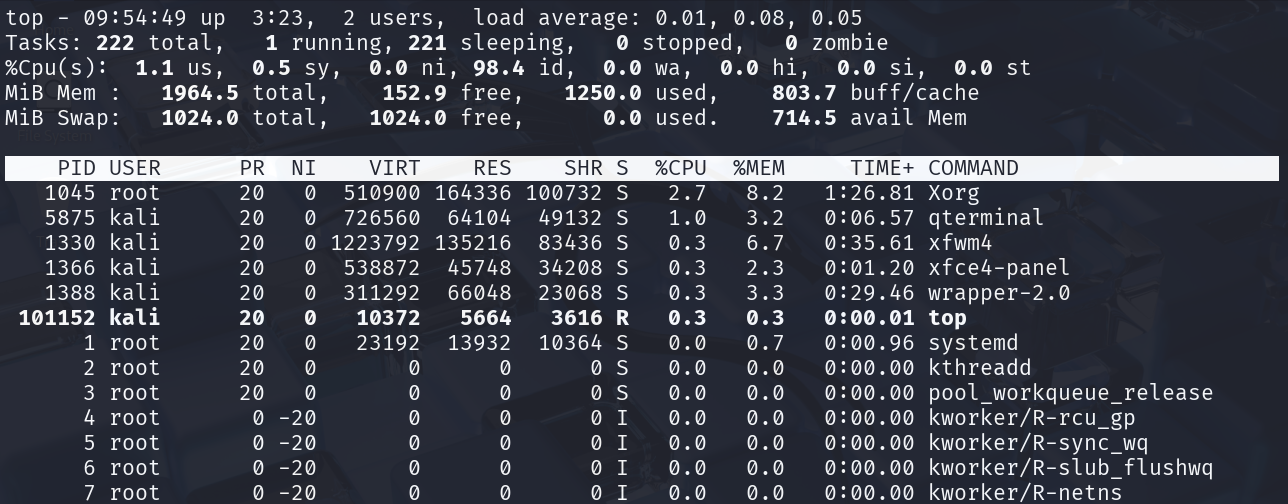Click the PID column header
The height and width of the screenshot is (504, 1288).
pos(77,168)
